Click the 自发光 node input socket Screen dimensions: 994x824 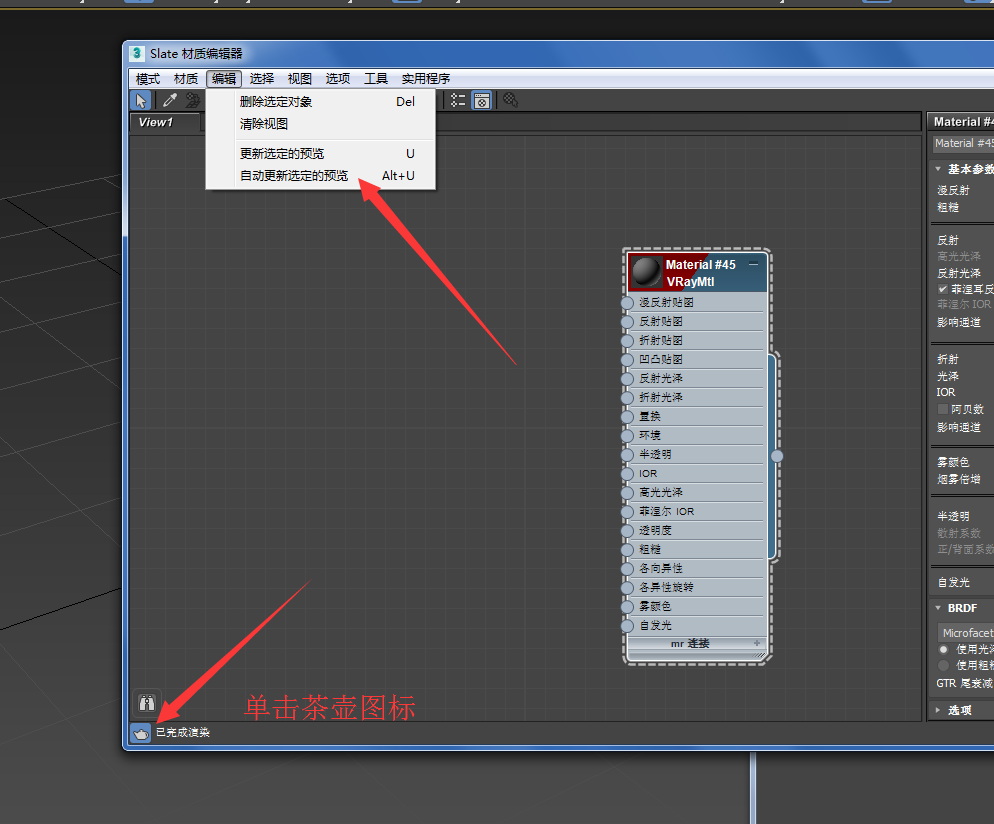627,626
